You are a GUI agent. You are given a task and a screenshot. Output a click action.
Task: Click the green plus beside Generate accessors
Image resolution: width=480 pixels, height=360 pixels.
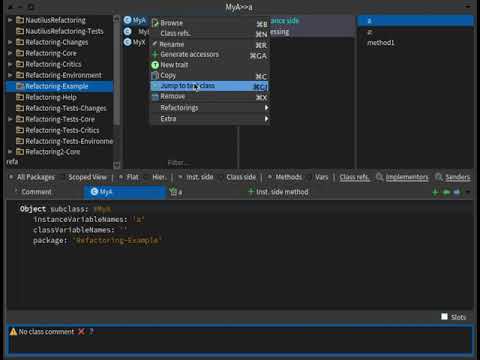point(155,54)
